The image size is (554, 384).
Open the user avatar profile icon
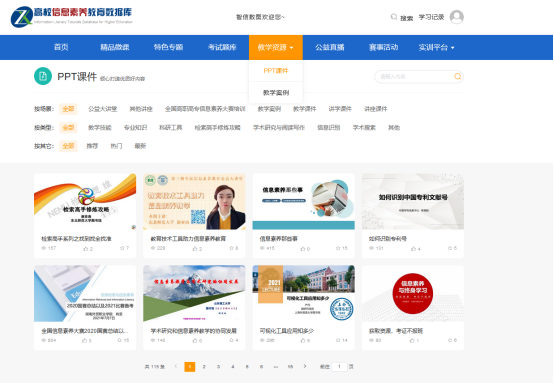(456, 17)
